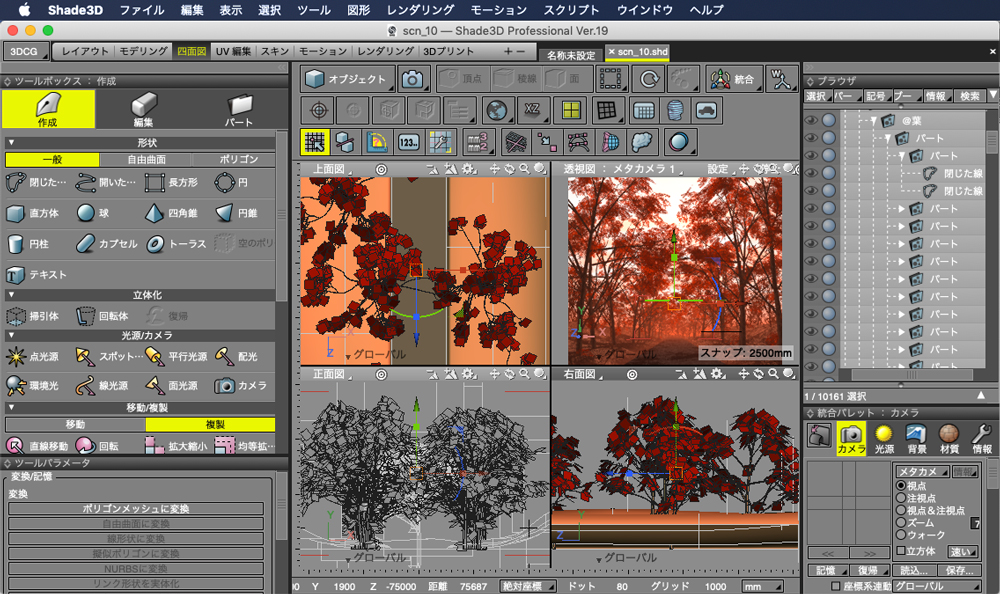Select the 長方形 rectangle tool
1000x594 pixels.
(171, 182)
